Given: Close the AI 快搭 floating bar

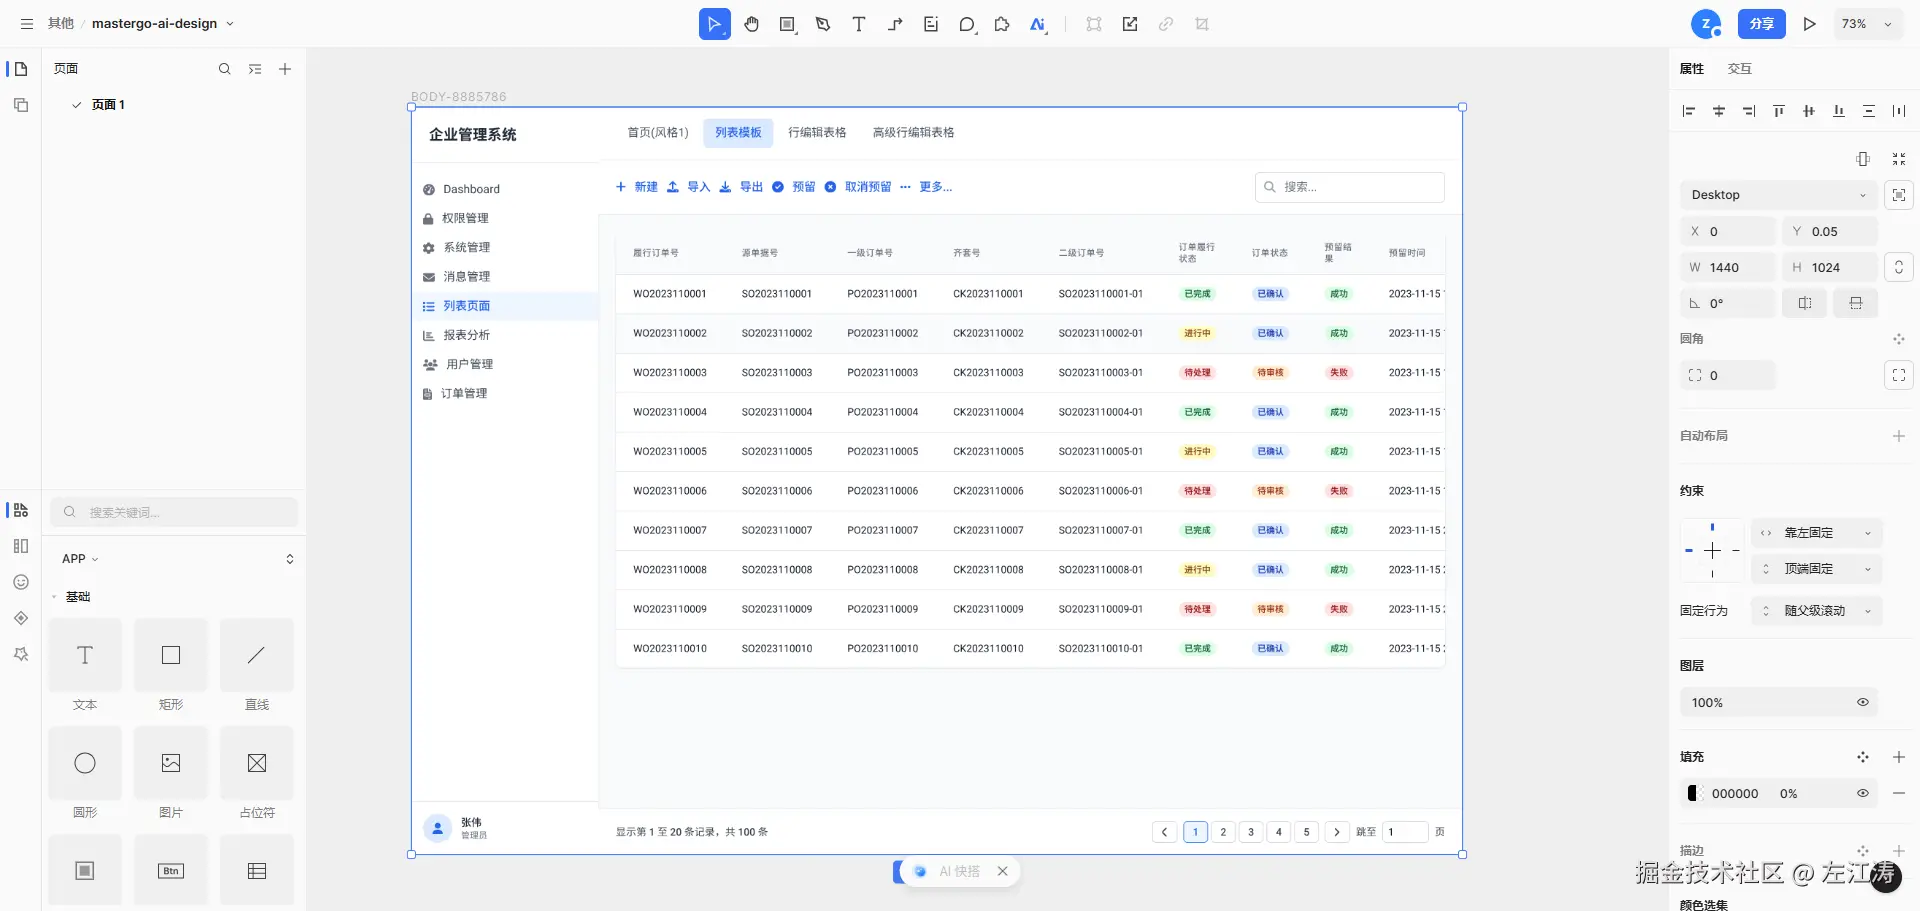Looking at the screenshot, I should 1003,872.
